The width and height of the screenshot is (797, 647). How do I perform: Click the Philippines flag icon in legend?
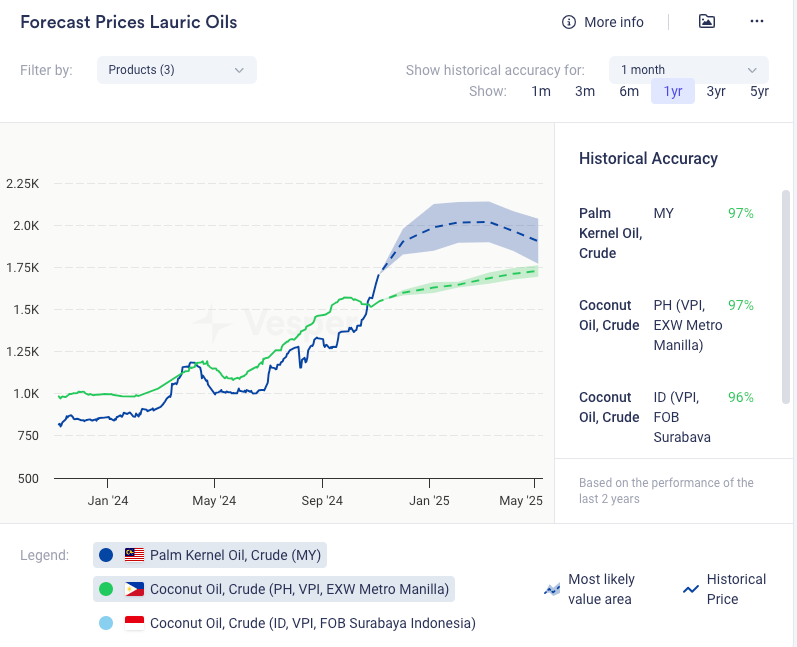[x=135, y=589]
